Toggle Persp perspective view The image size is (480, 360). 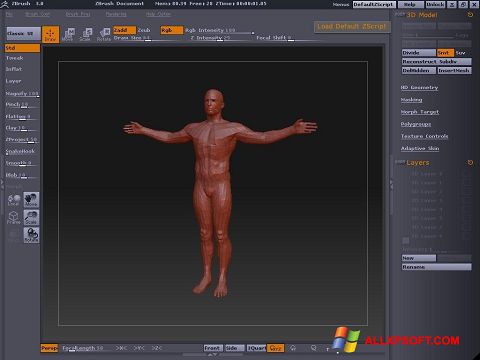click(49, 348)
